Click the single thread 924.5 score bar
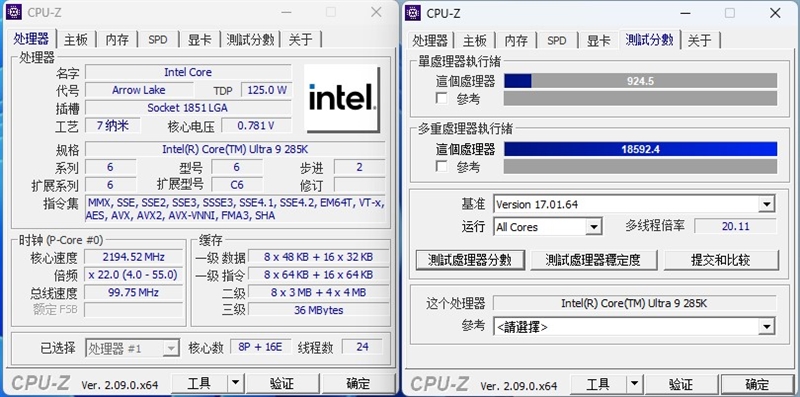800x397 pixels. 640,81
